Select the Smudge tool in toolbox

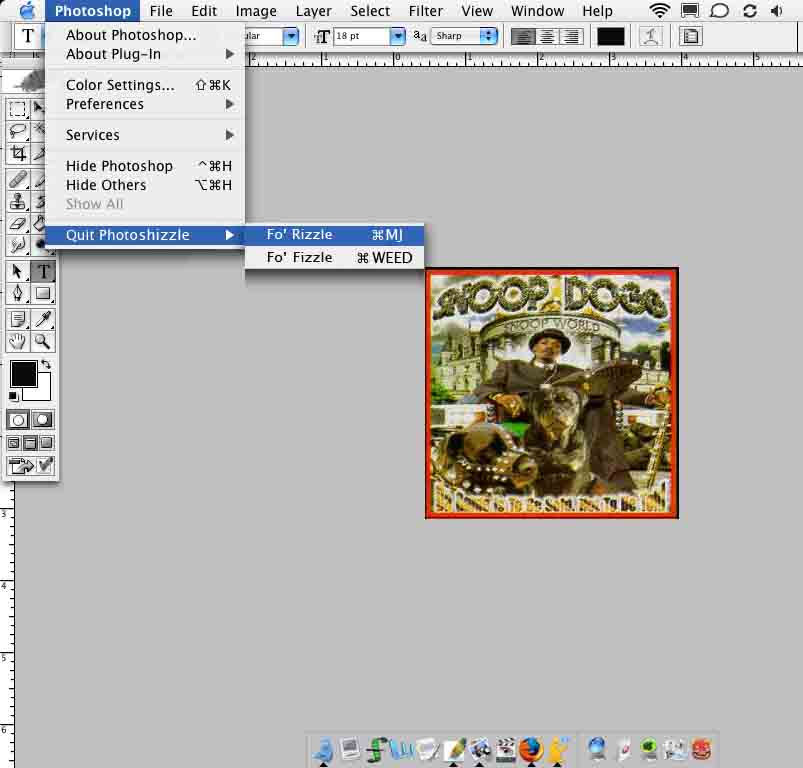click(17, 245)
